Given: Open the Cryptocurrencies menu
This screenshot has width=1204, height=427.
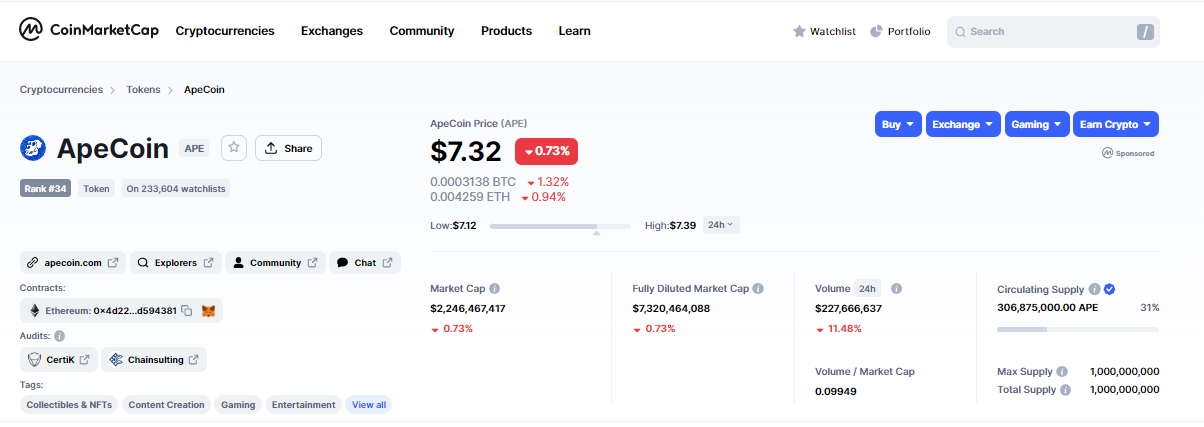Looking at the screenshot, I should [225, 31].
